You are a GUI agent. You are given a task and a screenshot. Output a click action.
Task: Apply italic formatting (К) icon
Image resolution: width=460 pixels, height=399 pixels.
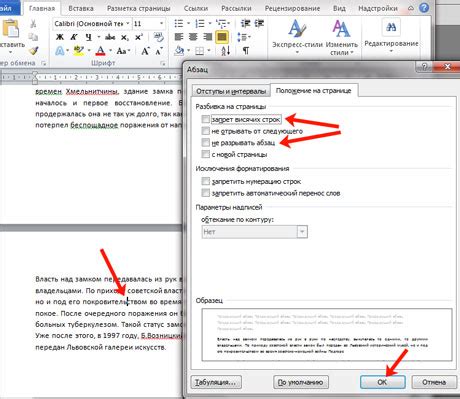point(74,37)
